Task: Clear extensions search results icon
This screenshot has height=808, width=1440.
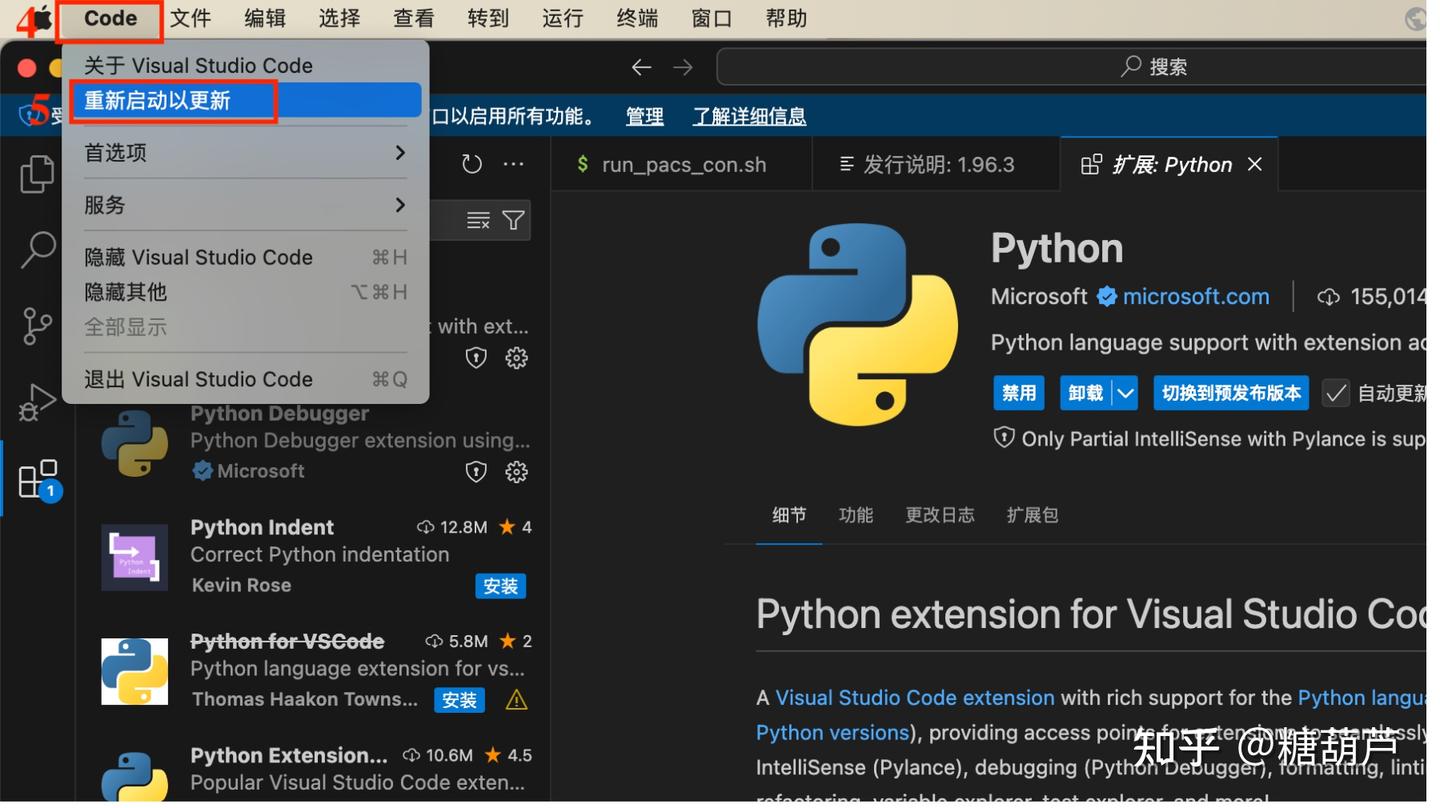Action: pyautogui.click(x=478, y=220)
